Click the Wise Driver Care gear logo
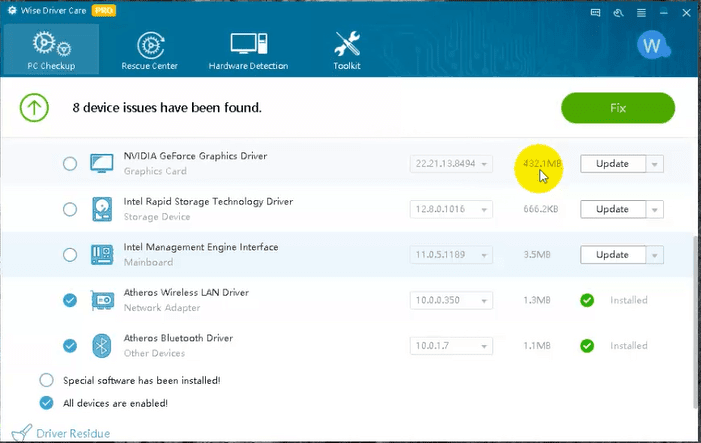 pos(12,10)
